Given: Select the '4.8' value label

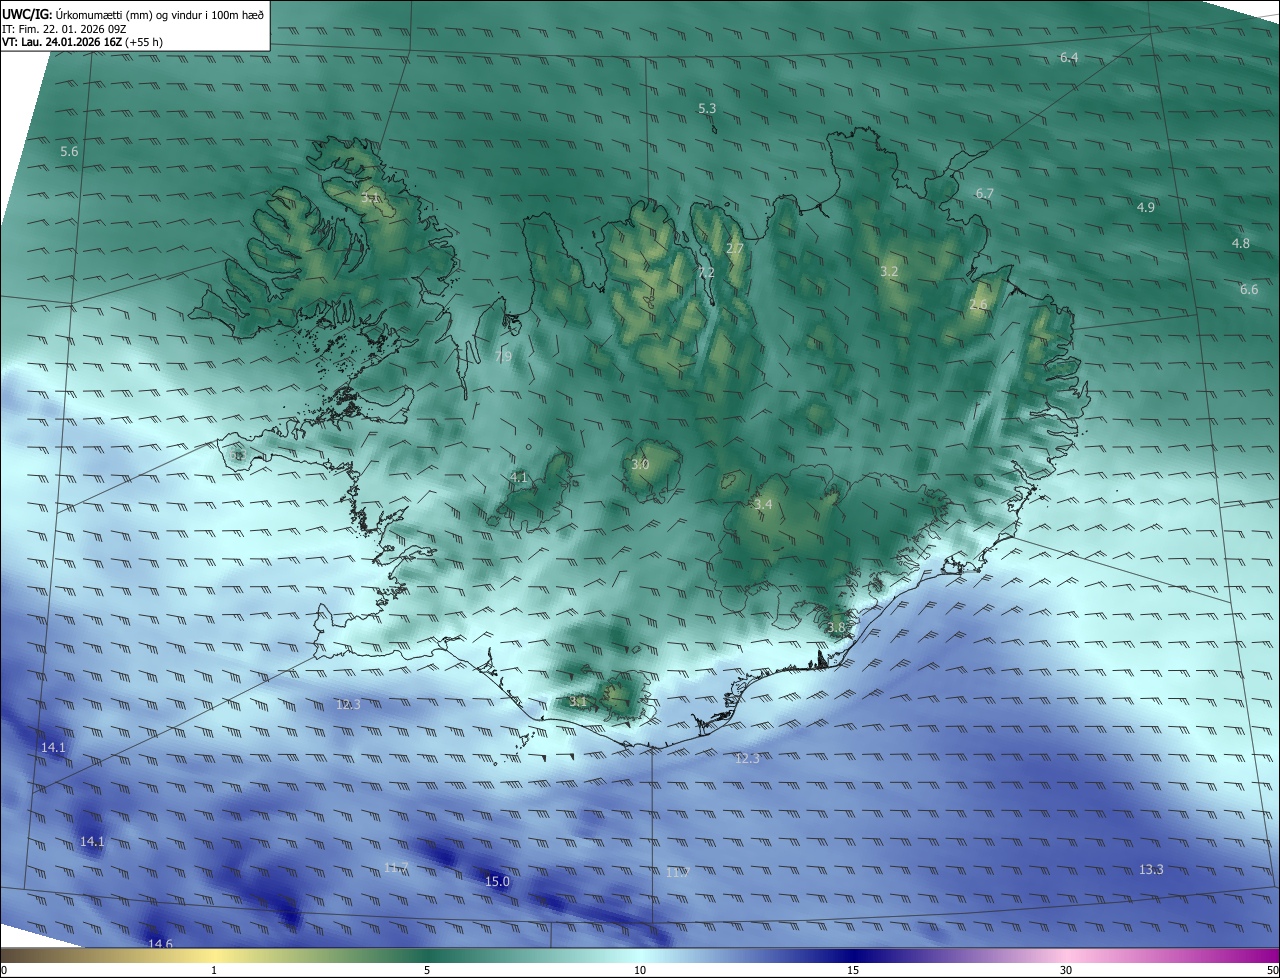Looking at the screenshot, I should (x=1241, y=243).
